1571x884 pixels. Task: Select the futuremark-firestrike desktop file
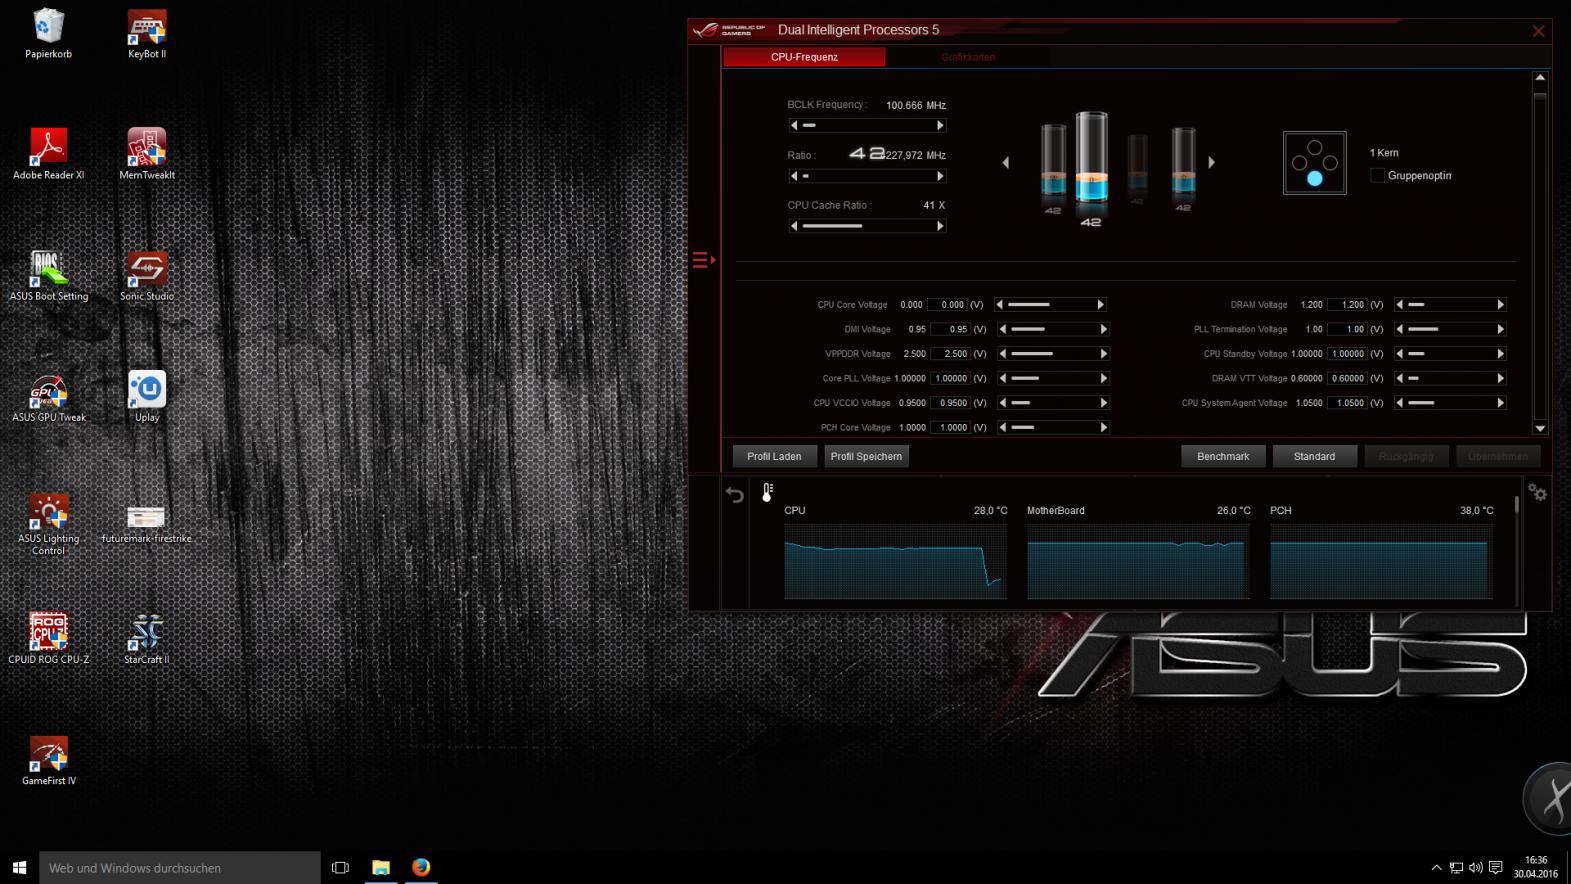[x=146, y=522]
